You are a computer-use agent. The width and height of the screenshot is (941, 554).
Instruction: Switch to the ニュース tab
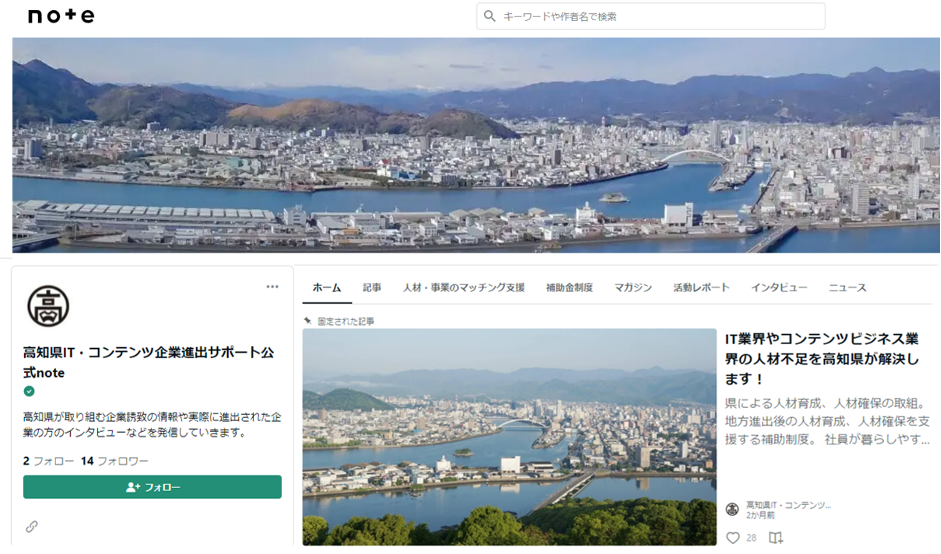[847, 288]
